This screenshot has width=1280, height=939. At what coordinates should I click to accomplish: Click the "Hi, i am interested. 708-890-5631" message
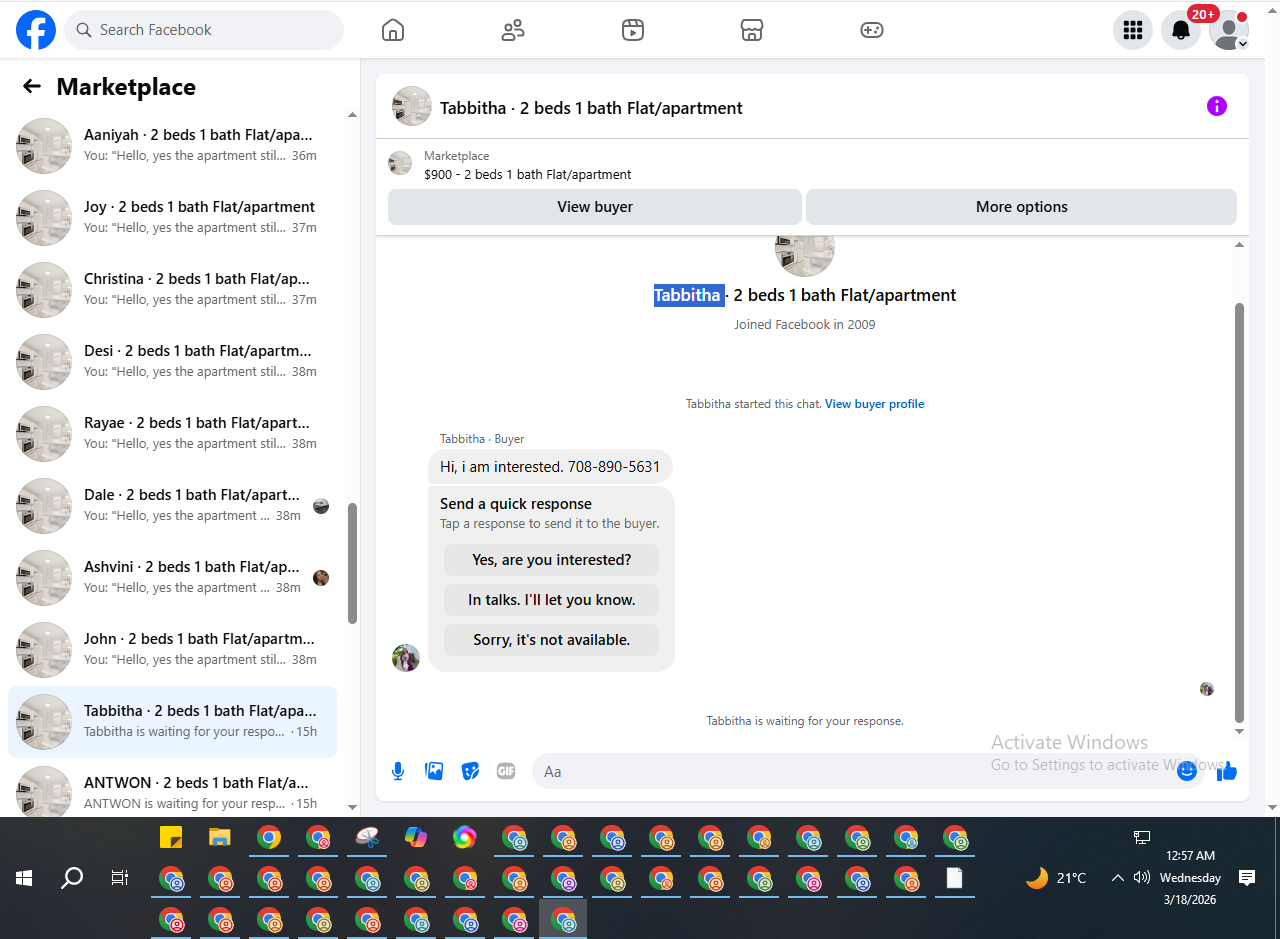[x=550, y=467]
